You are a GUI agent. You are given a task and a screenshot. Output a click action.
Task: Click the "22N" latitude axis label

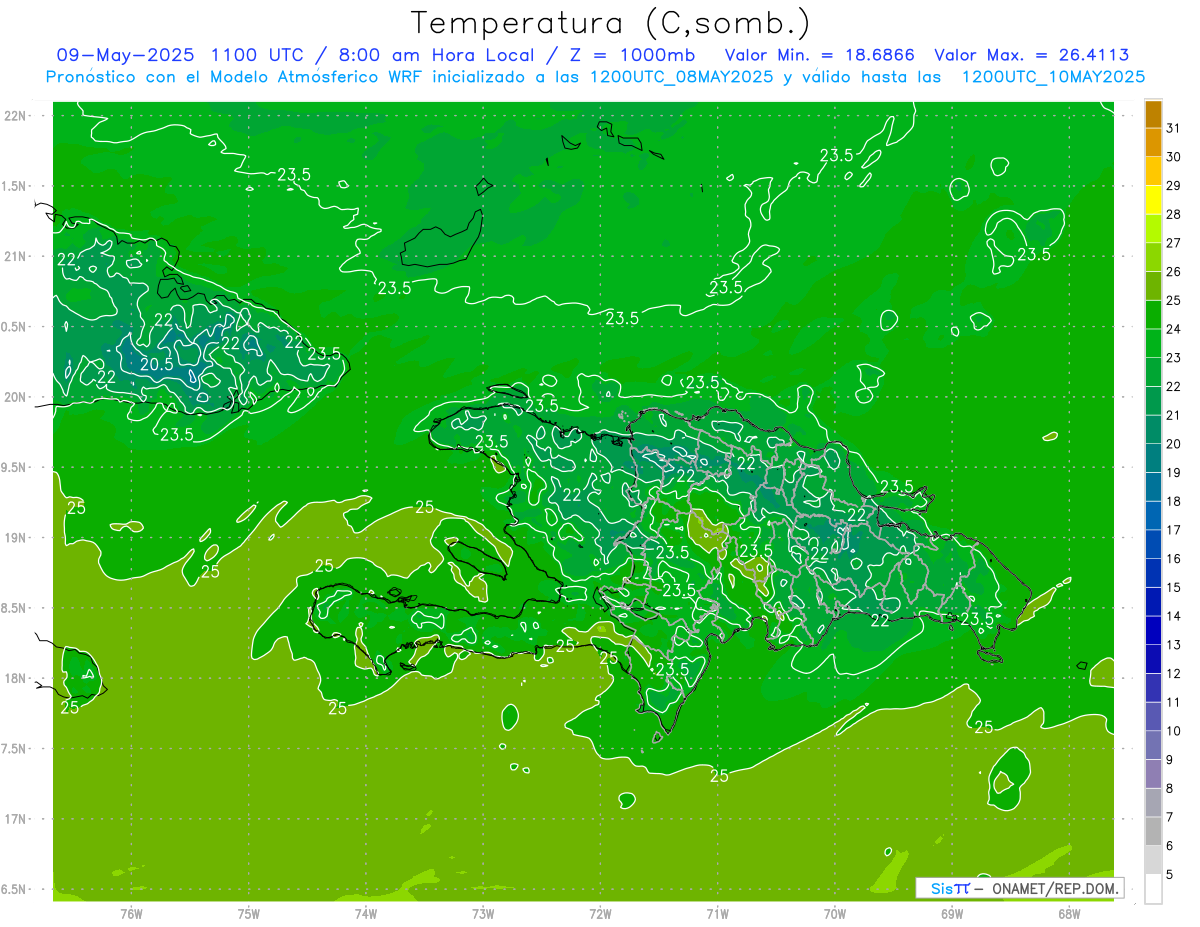[x=15, y=115]
